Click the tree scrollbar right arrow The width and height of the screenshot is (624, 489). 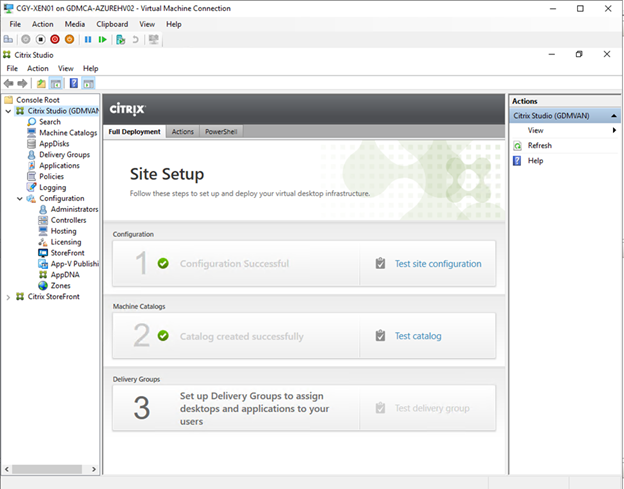point(94,469)
